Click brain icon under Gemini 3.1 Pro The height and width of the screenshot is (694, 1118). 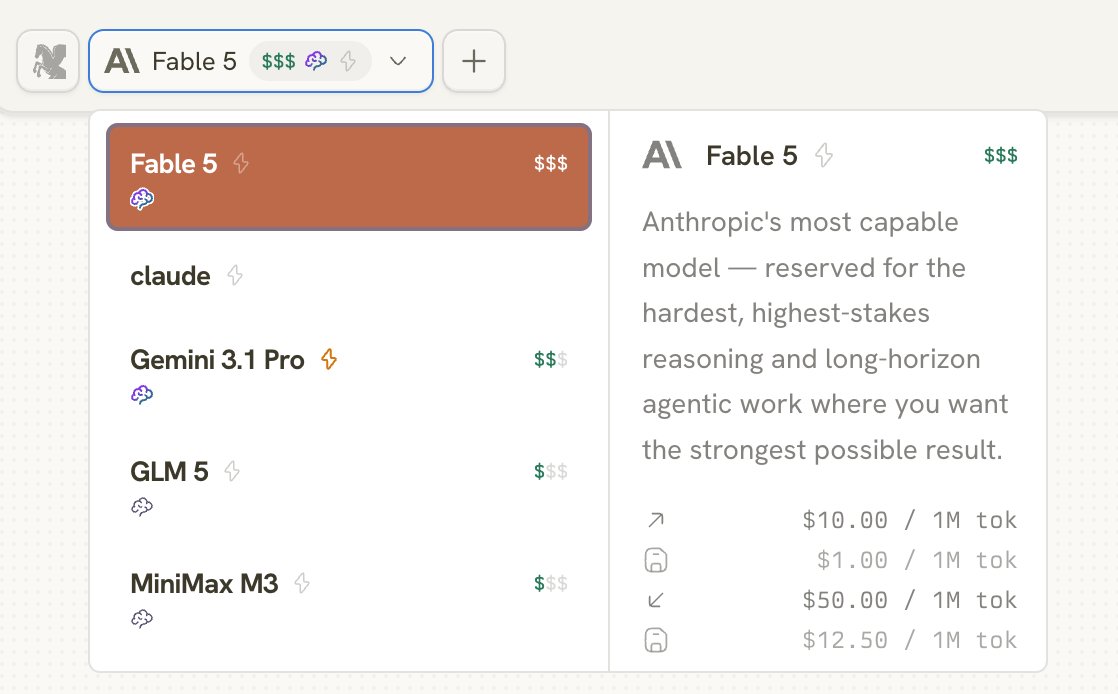142,394
